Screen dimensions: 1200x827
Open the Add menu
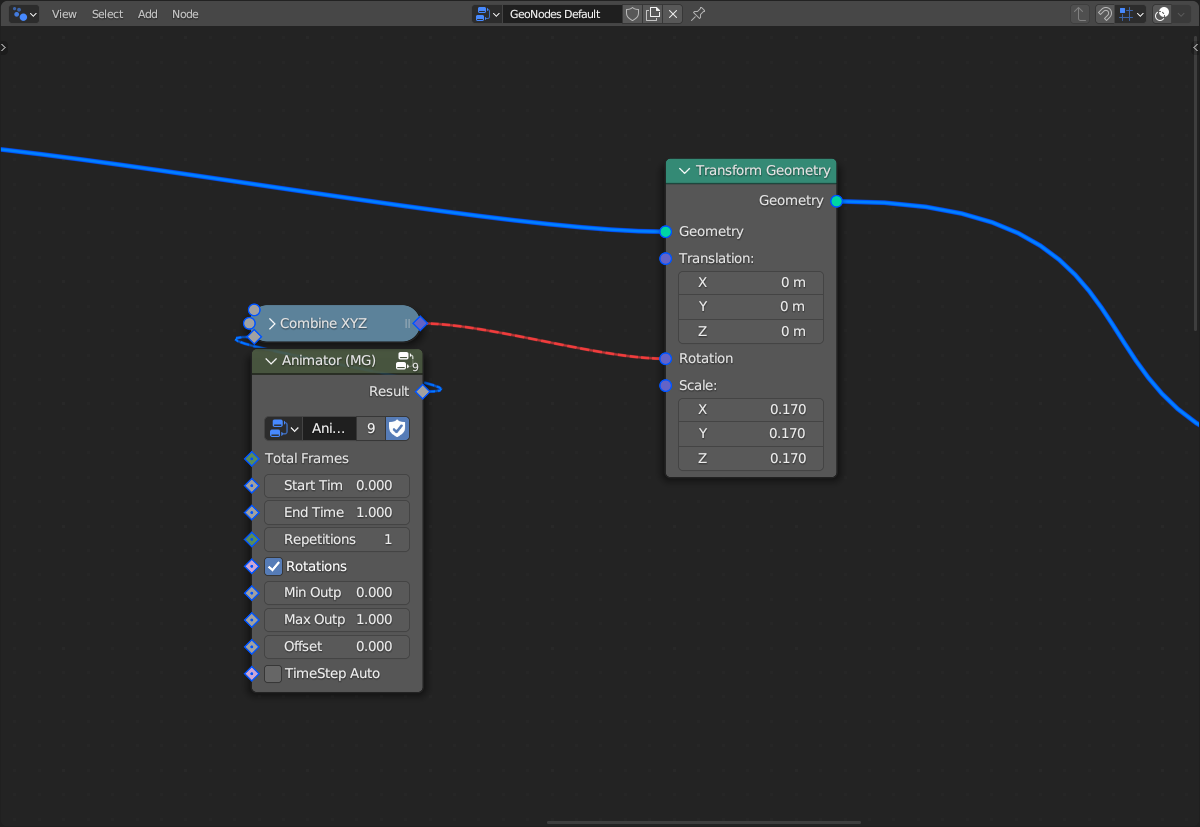[x=148, y=14]
